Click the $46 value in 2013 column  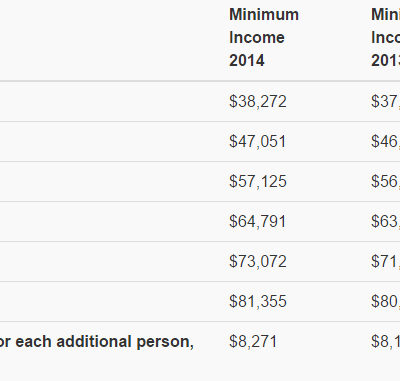[x=386, y=141]
